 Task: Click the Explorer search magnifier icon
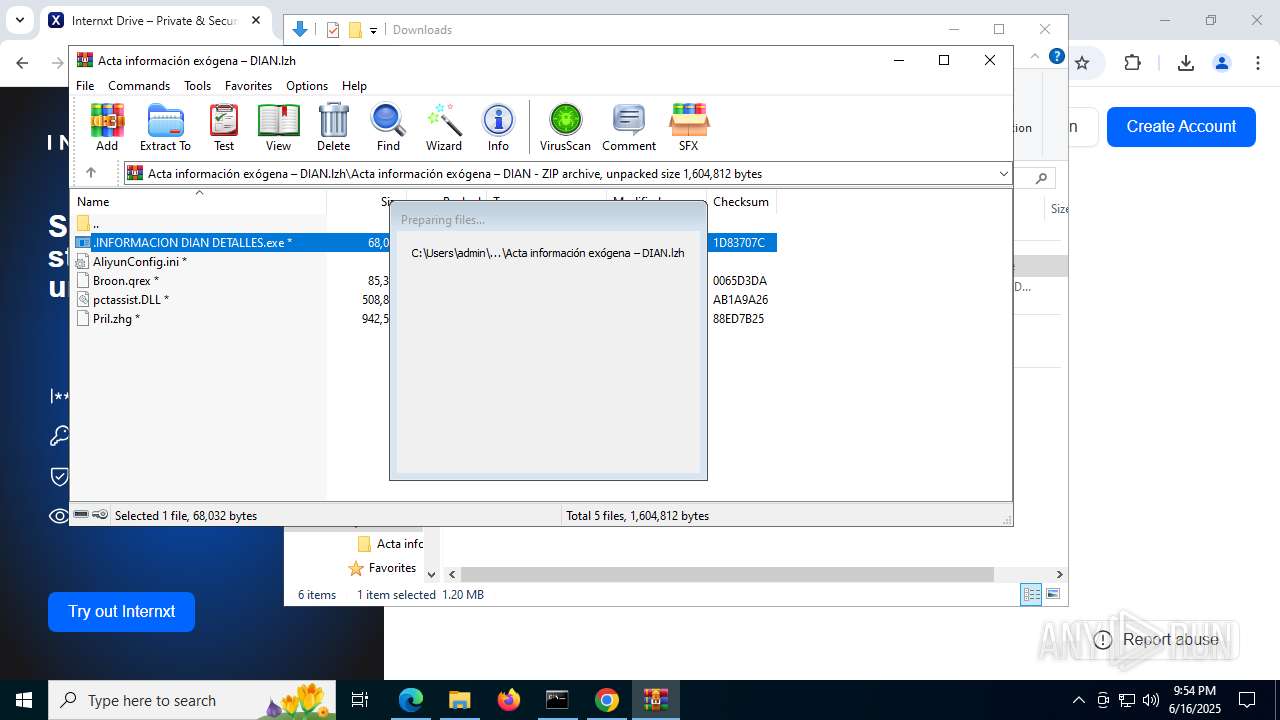[1041, 179]
